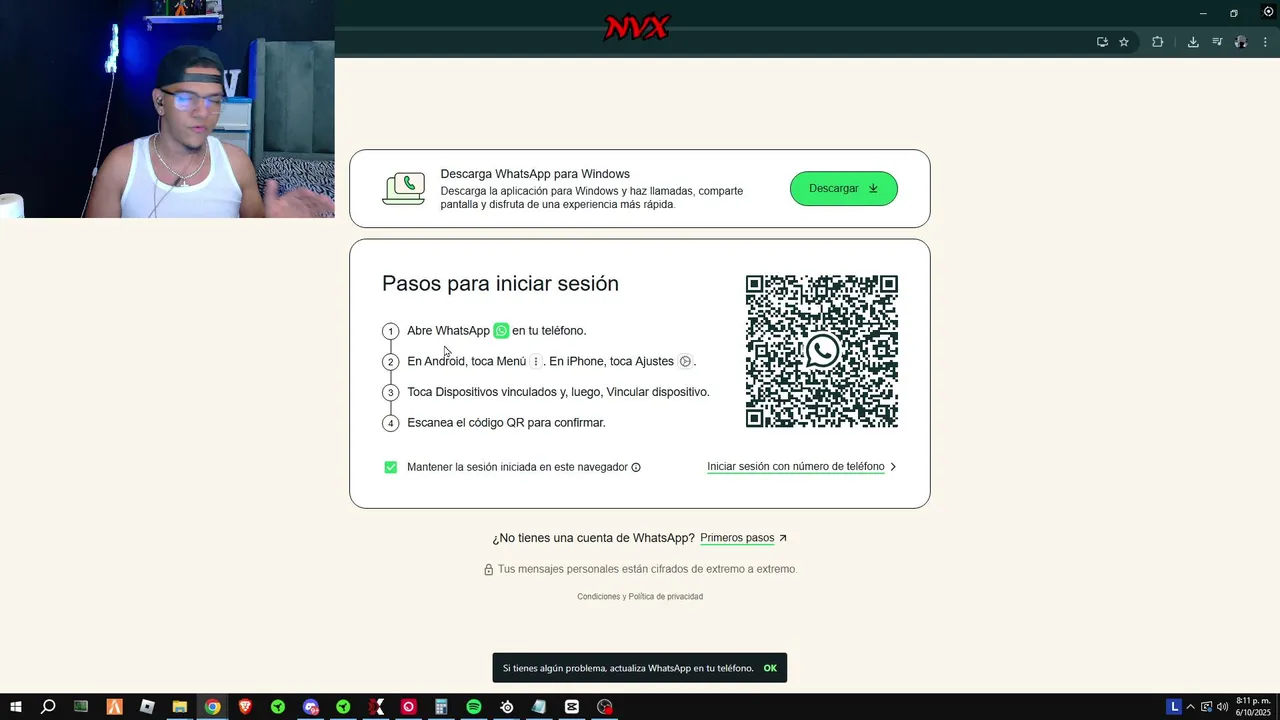The image size is (1280, 720).
Task: Click the green WhatsApp icon in step 1
Action: pyautogui.click(x=501, y=331)
